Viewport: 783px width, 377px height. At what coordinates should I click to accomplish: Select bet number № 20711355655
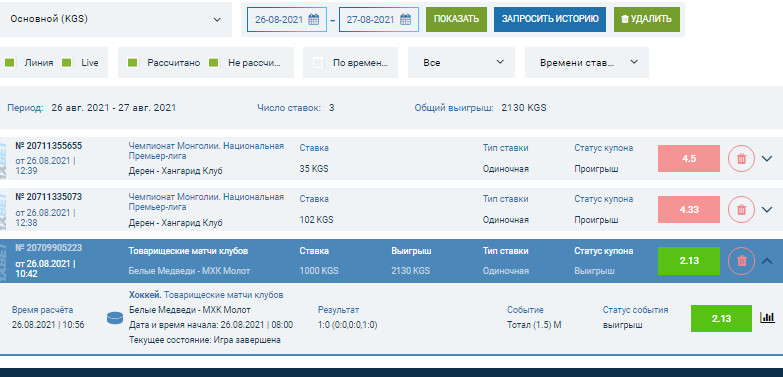[x=49, y=146]
